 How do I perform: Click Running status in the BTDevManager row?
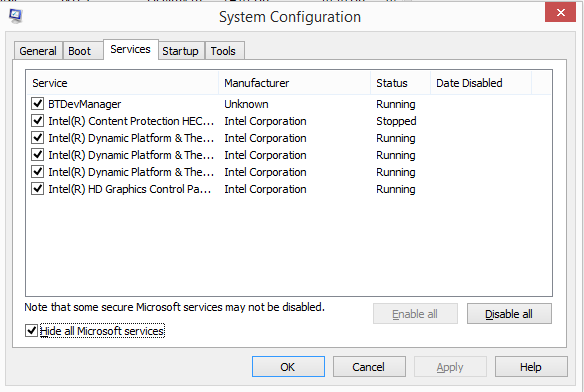[396, 104]
